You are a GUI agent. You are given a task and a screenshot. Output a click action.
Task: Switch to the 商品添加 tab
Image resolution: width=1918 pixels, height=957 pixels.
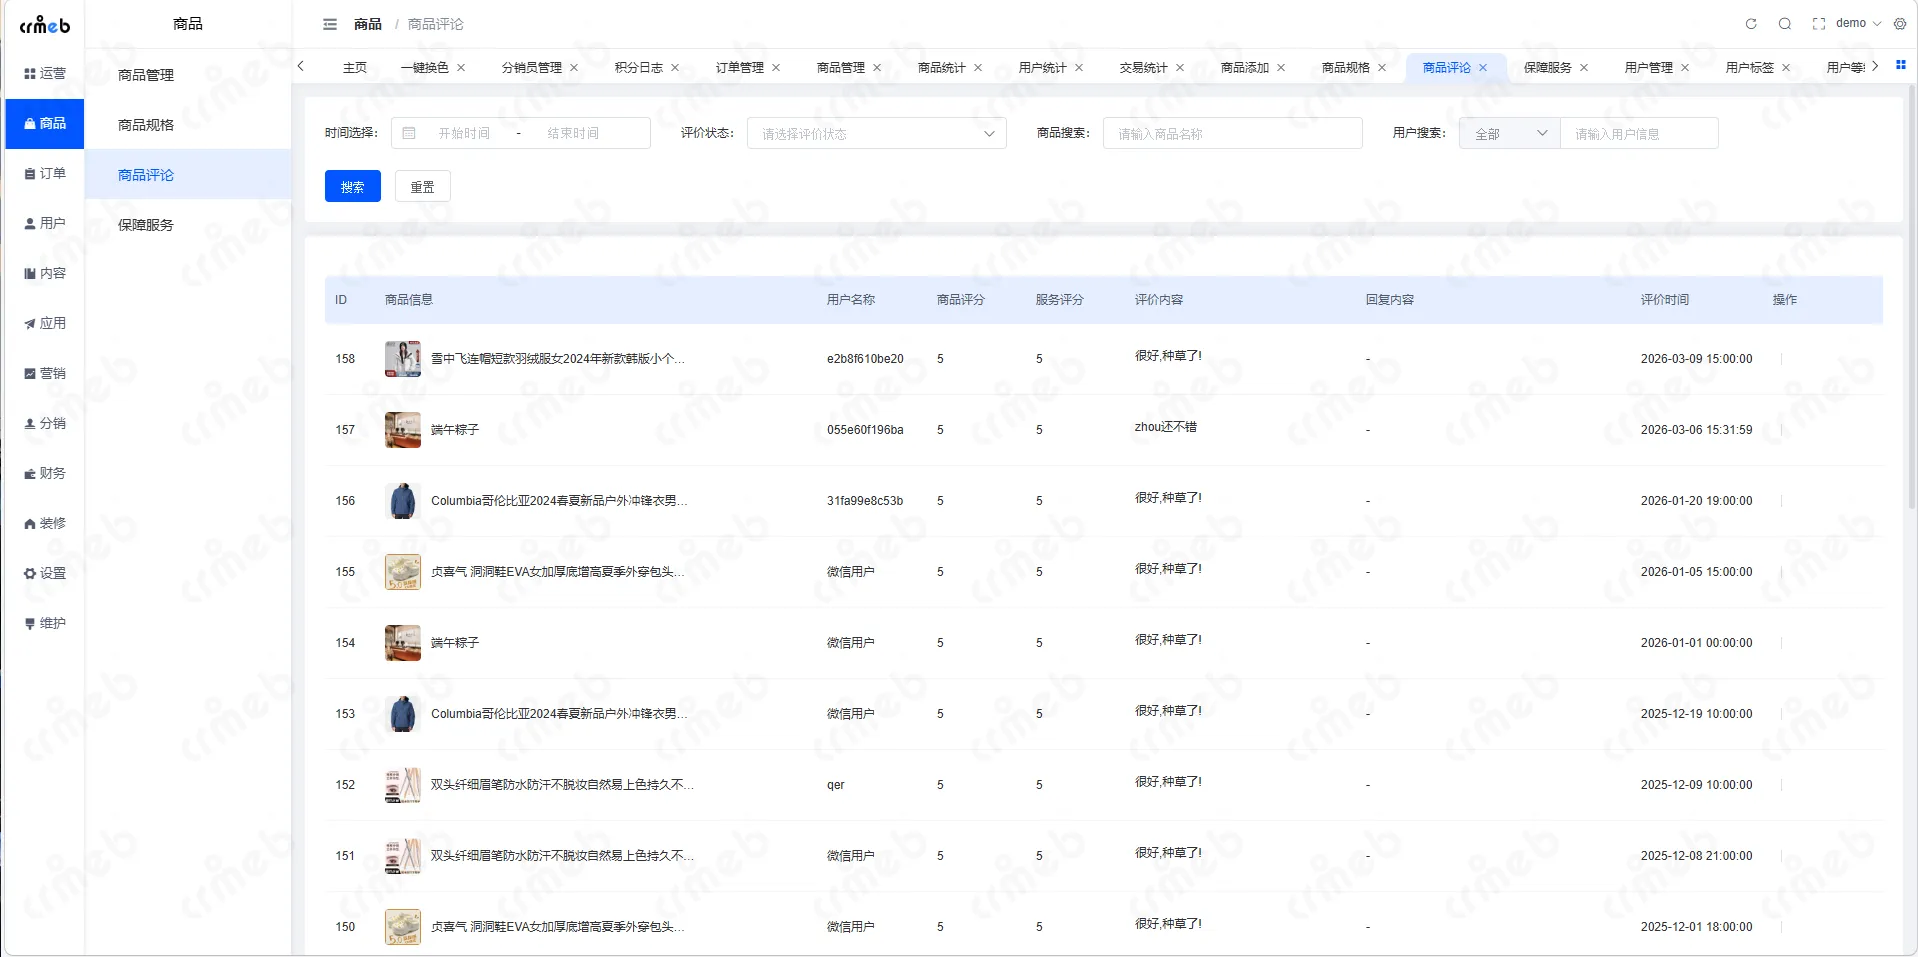[x=1245, y=68]
